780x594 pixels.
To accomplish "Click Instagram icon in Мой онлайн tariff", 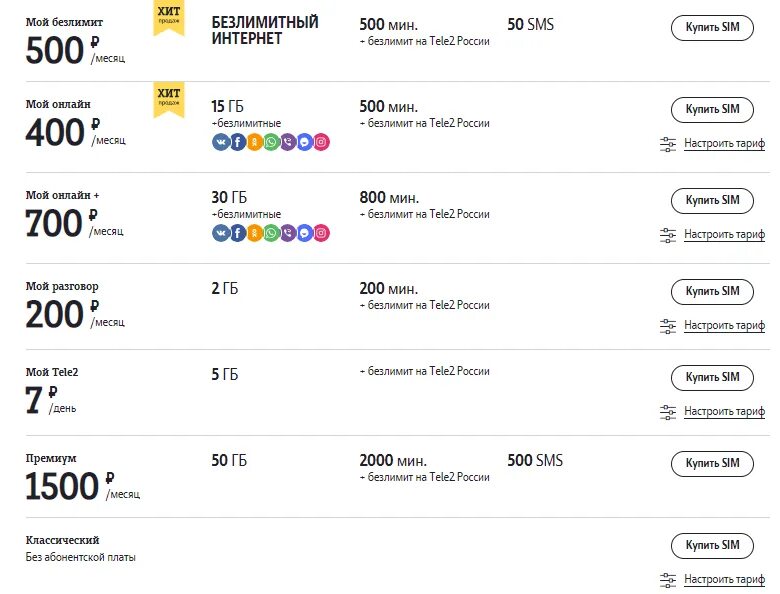I will [321, 142].
